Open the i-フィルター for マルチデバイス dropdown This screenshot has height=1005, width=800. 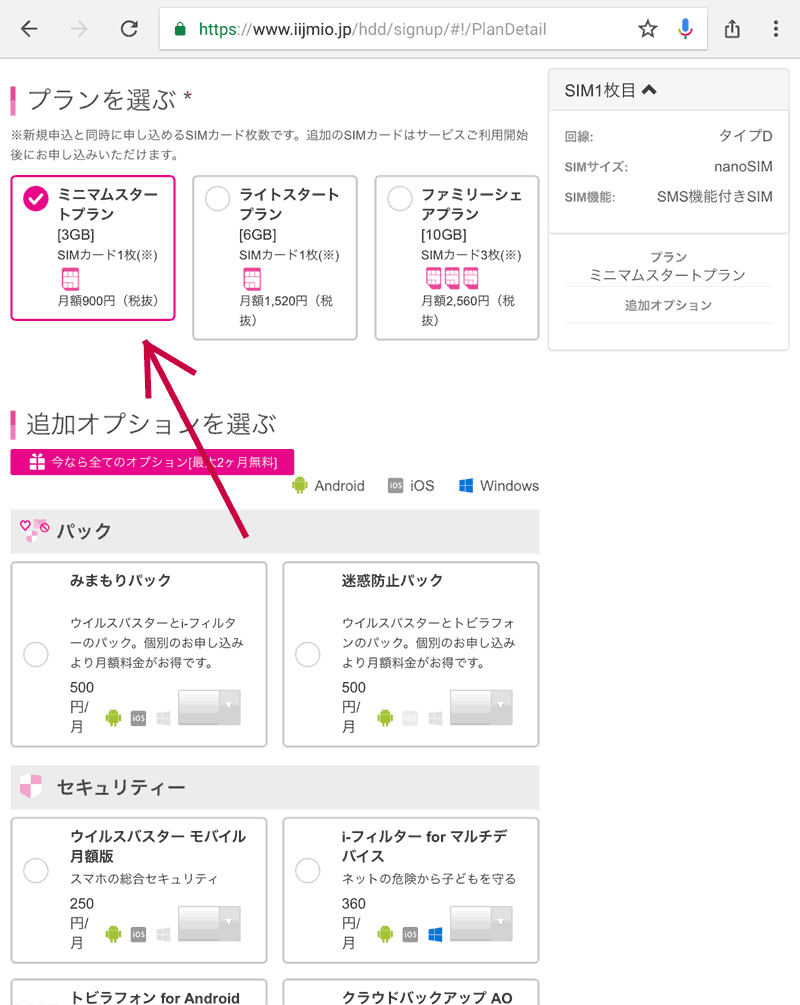(481, 923)
